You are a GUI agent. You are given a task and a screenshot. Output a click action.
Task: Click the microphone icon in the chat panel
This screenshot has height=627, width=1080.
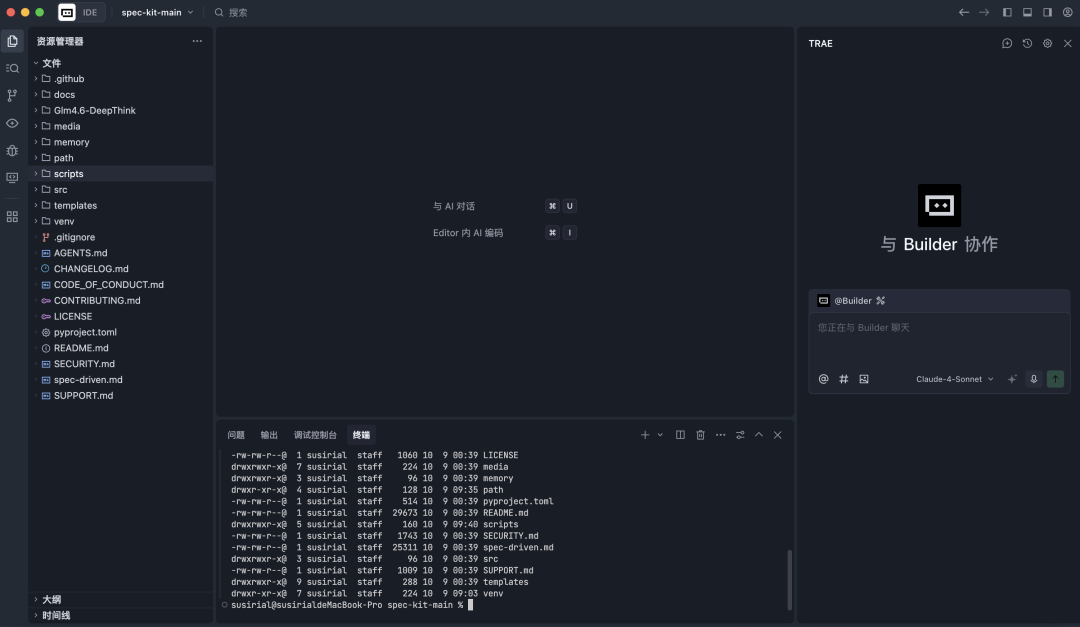(1033, 379)
